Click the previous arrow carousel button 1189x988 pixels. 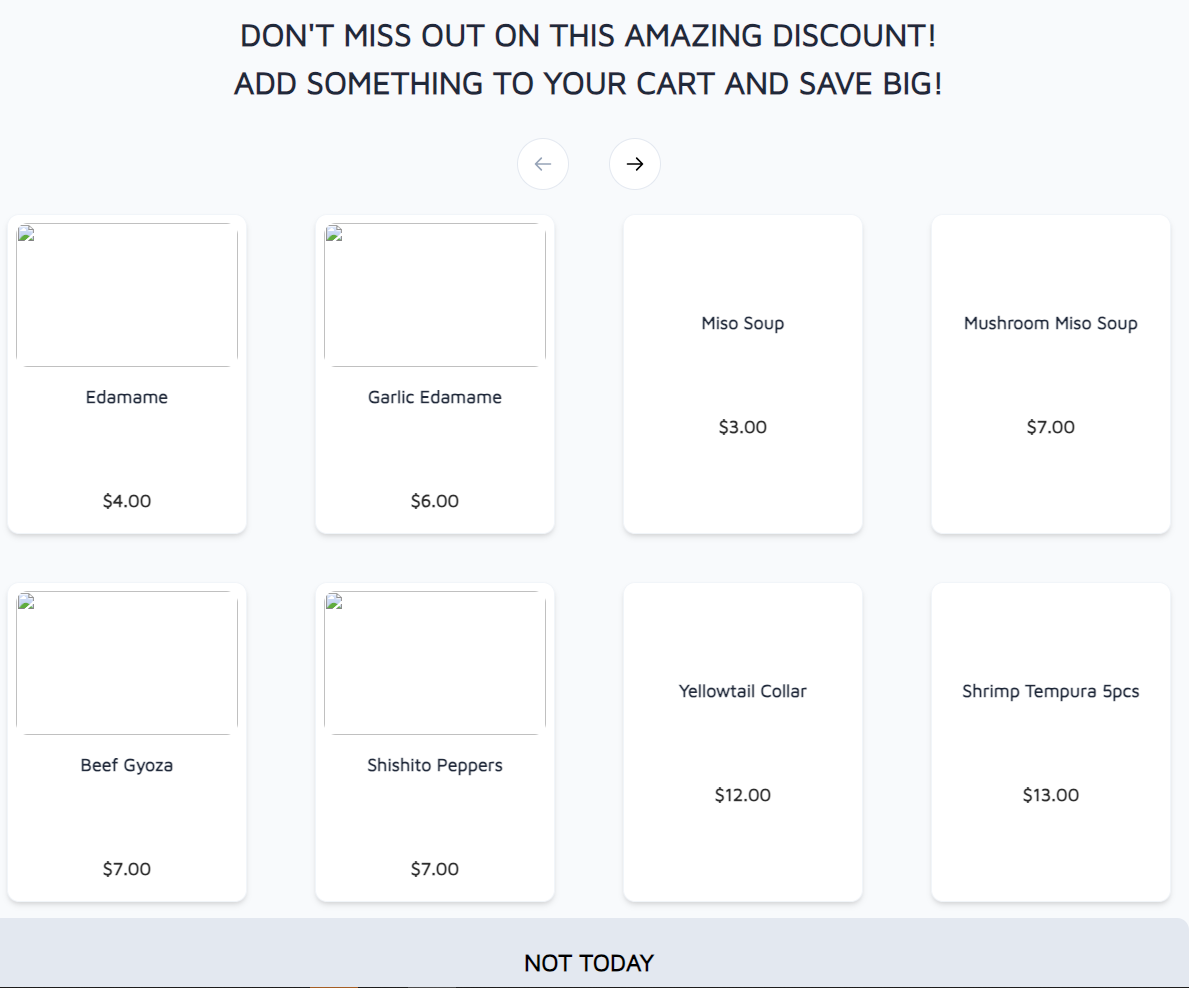543,164
